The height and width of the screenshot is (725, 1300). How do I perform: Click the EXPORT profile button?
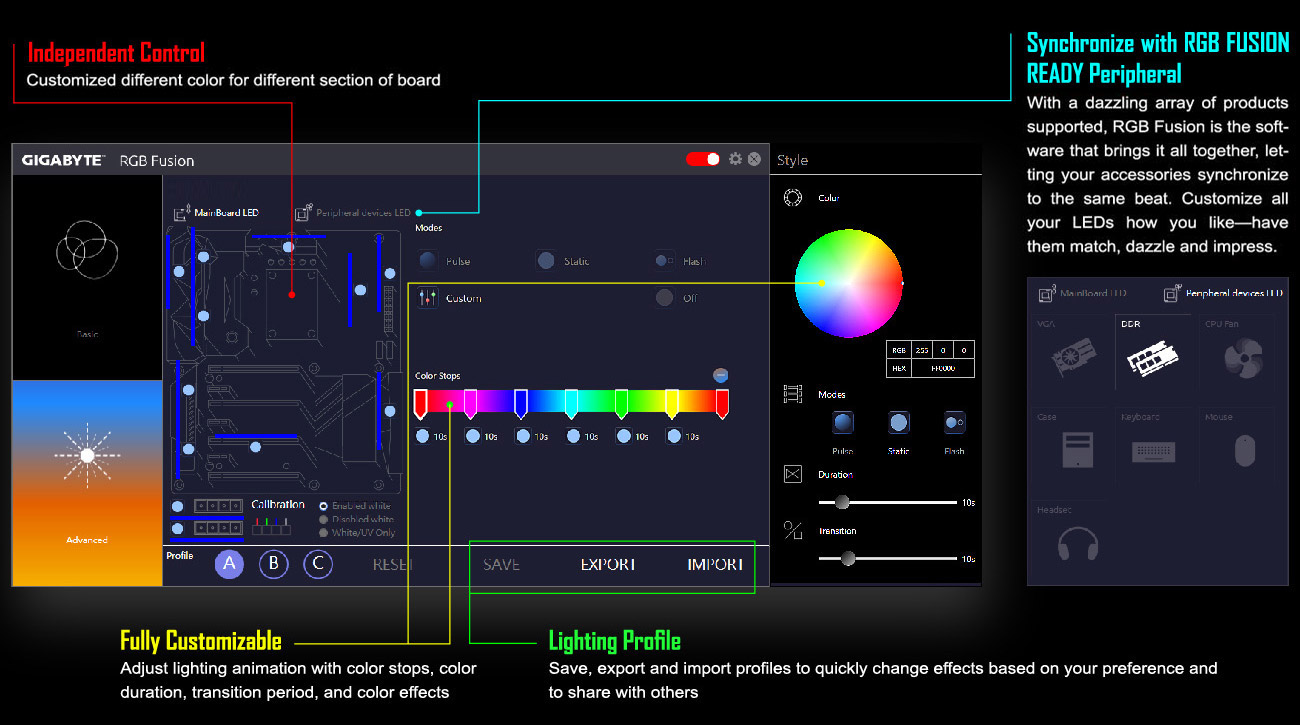click(608, 565)
